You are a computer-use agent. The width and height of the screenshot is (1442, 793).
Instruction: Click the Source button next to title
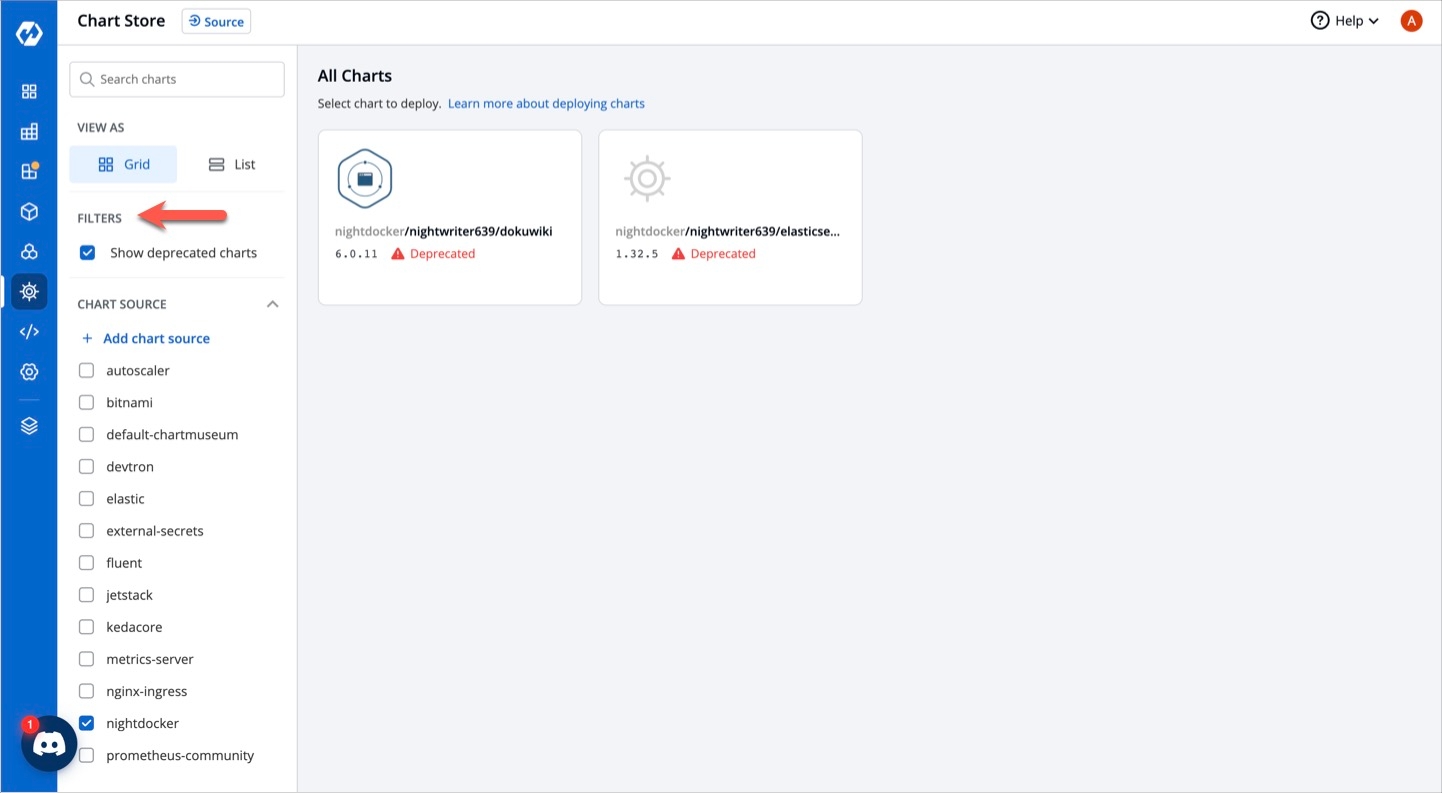pos(216,22)
